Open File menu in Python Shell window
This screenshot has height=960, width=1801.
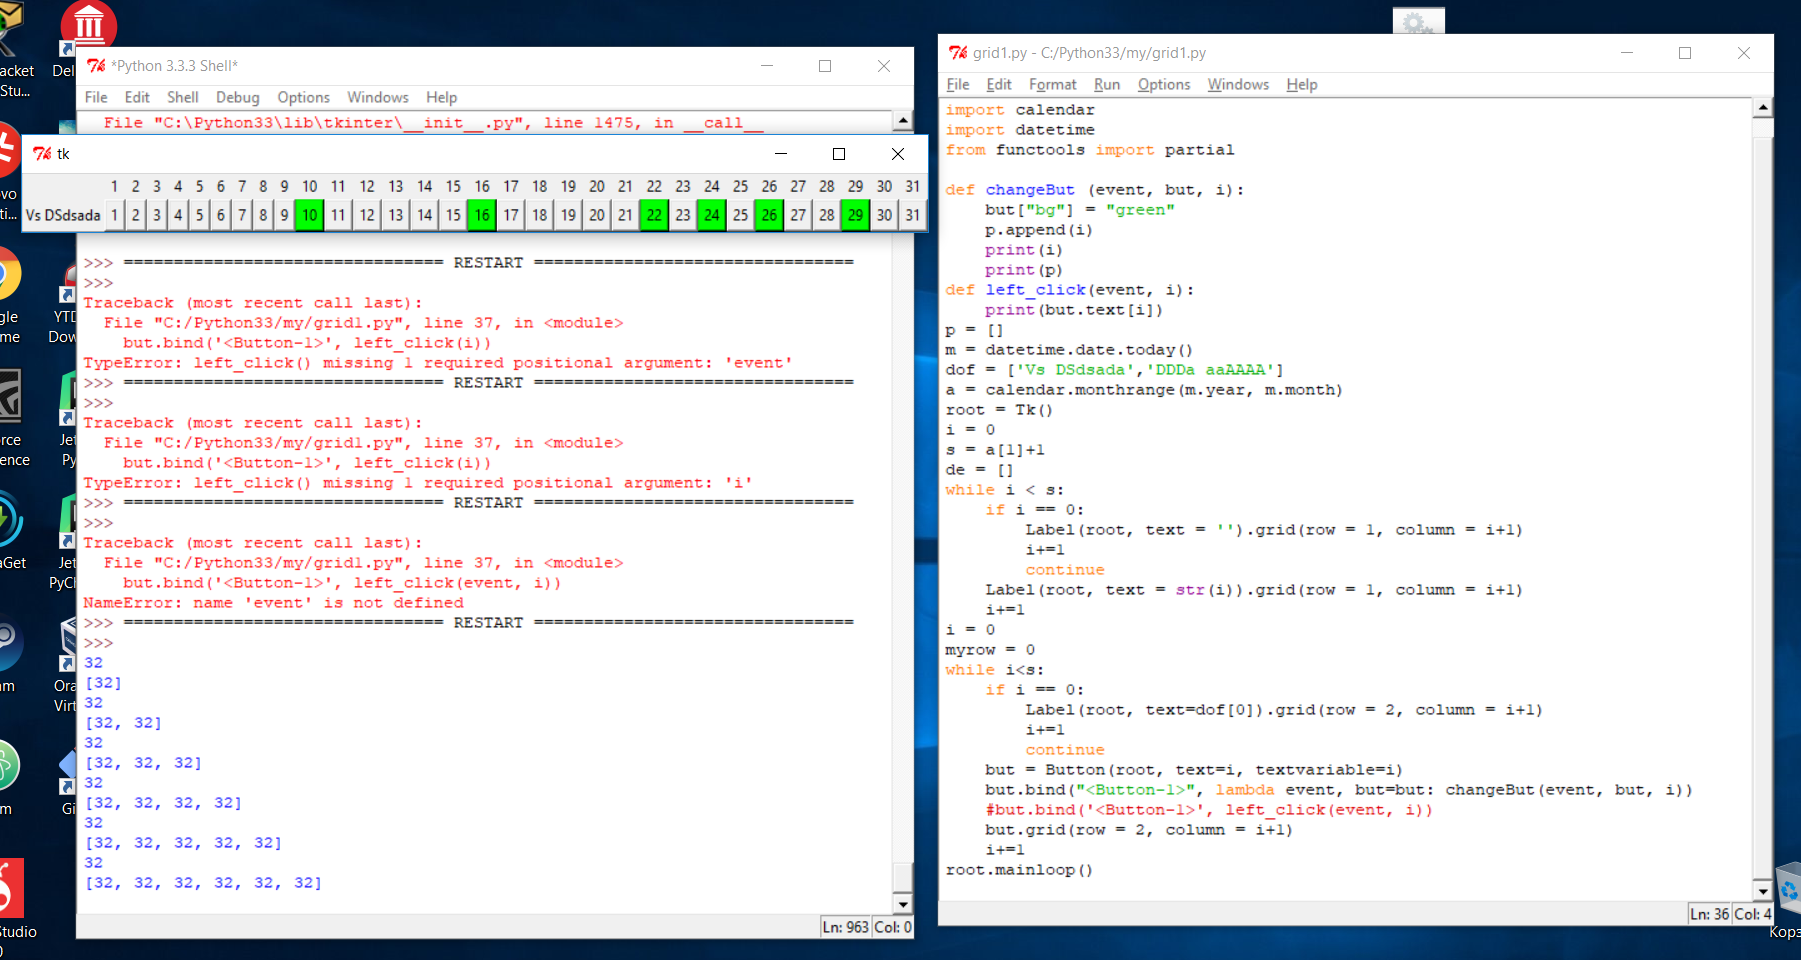96,97
